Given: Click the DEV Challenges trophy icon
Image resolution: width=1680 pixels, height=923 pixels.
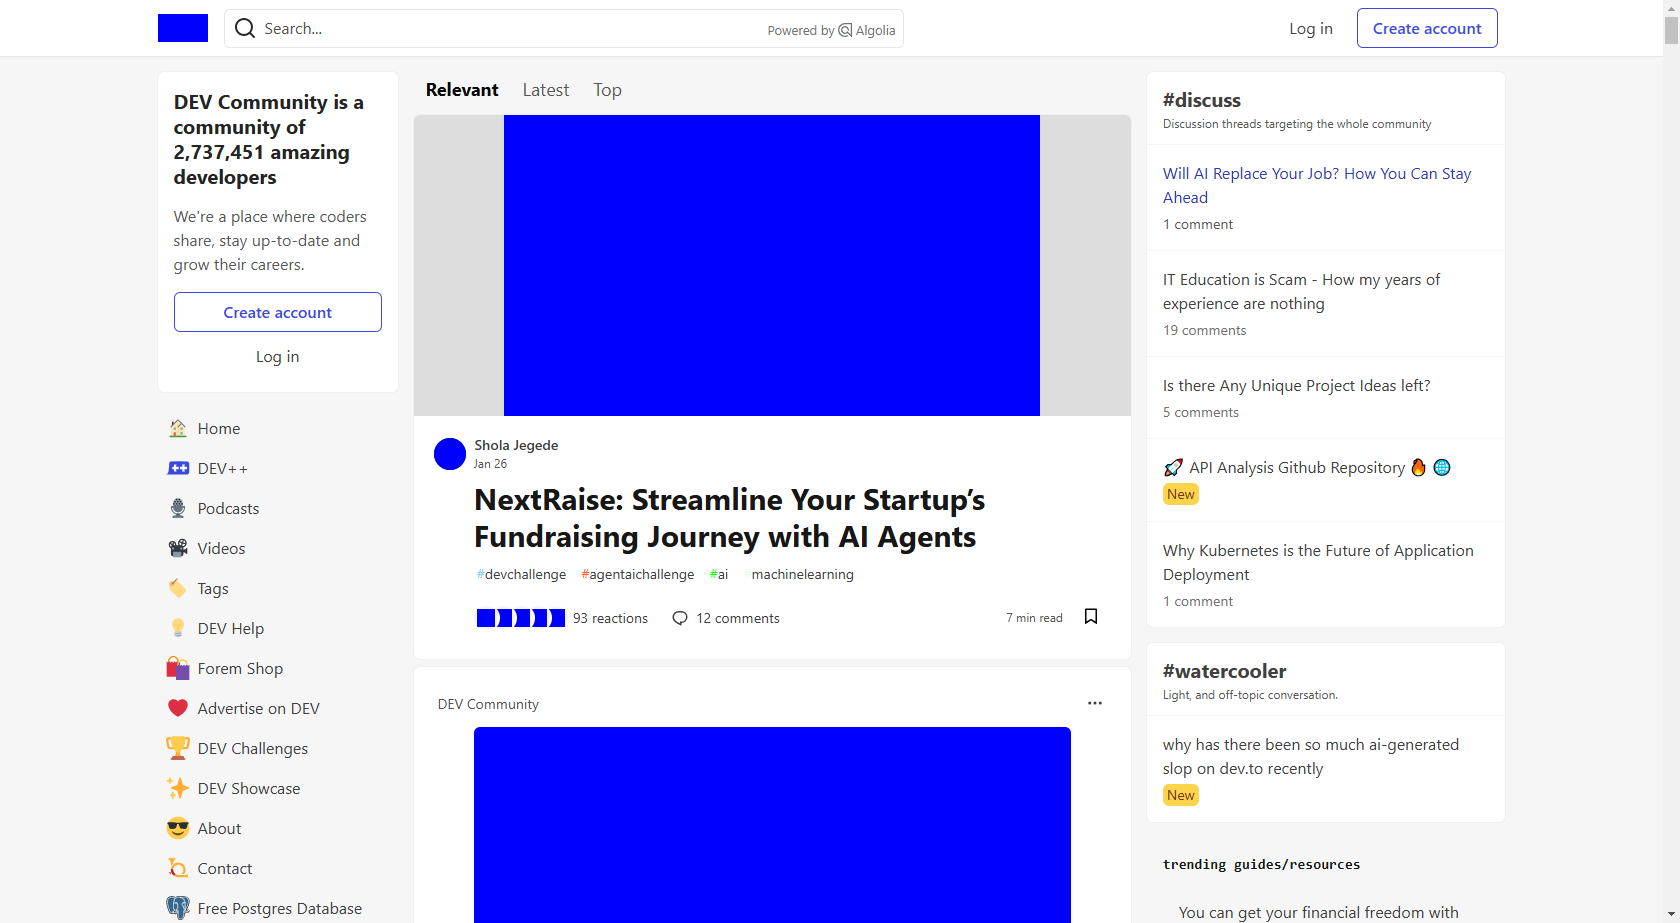Looking at the screenshot, I should pyautogui.click(x=178, y=748).
